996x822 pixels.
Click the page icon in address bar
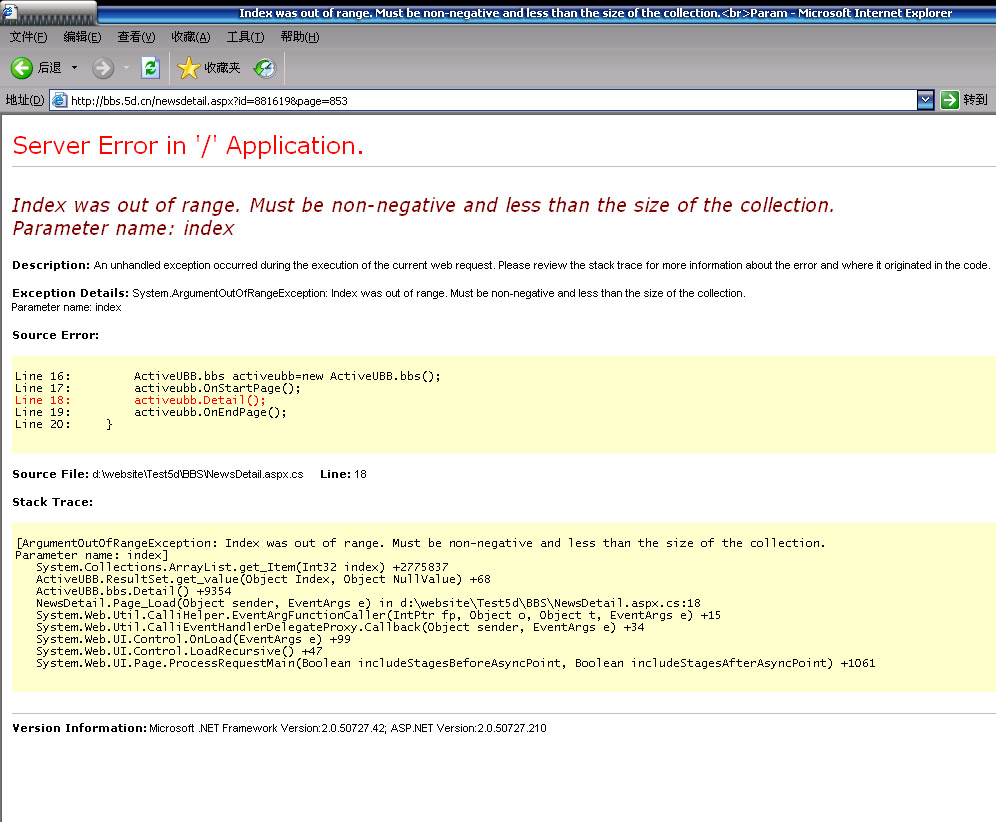point(60,100)
